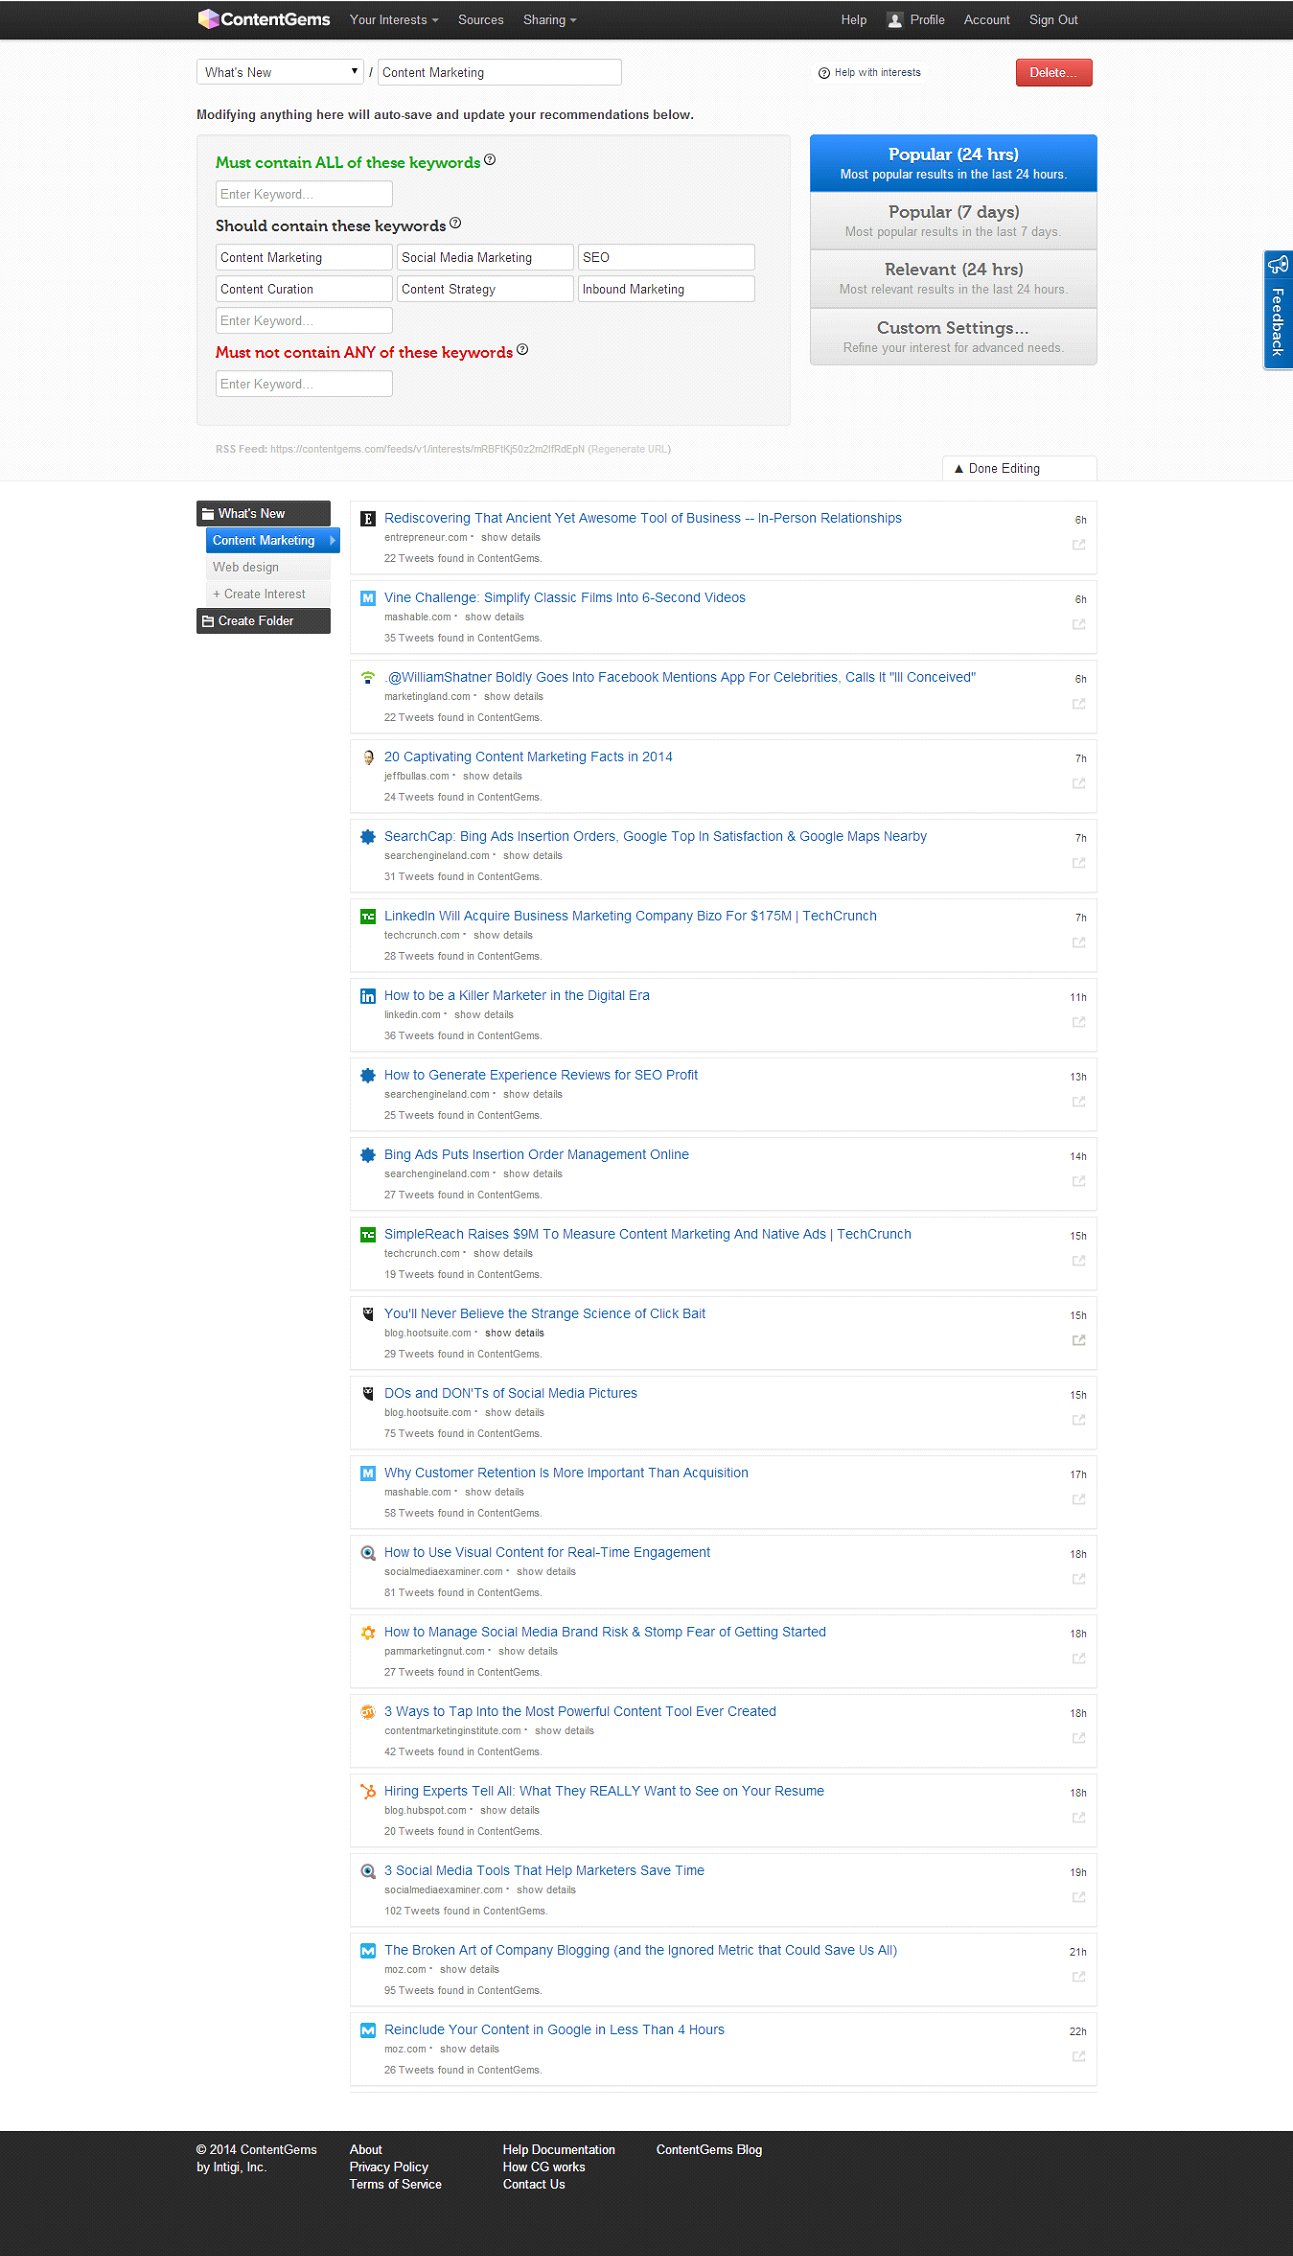Screen dimensions: 1293x2256
Task: Share the SearchCap Bing Ads article
Action: coord(1079,863)
